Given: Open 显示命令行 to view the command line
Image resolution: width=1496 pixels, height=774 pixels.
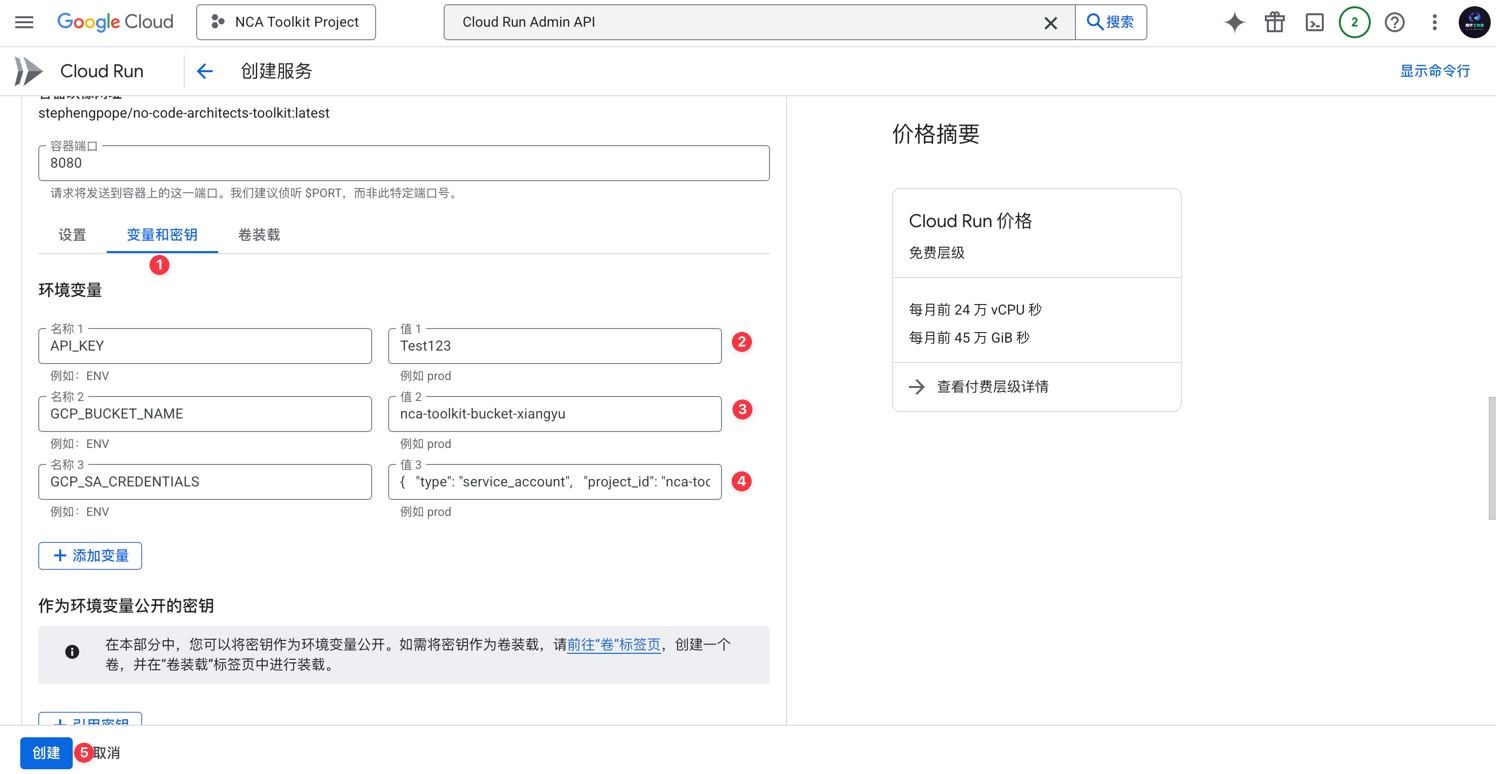Looking at the screenshot, I should click(x=1435, y=71).
